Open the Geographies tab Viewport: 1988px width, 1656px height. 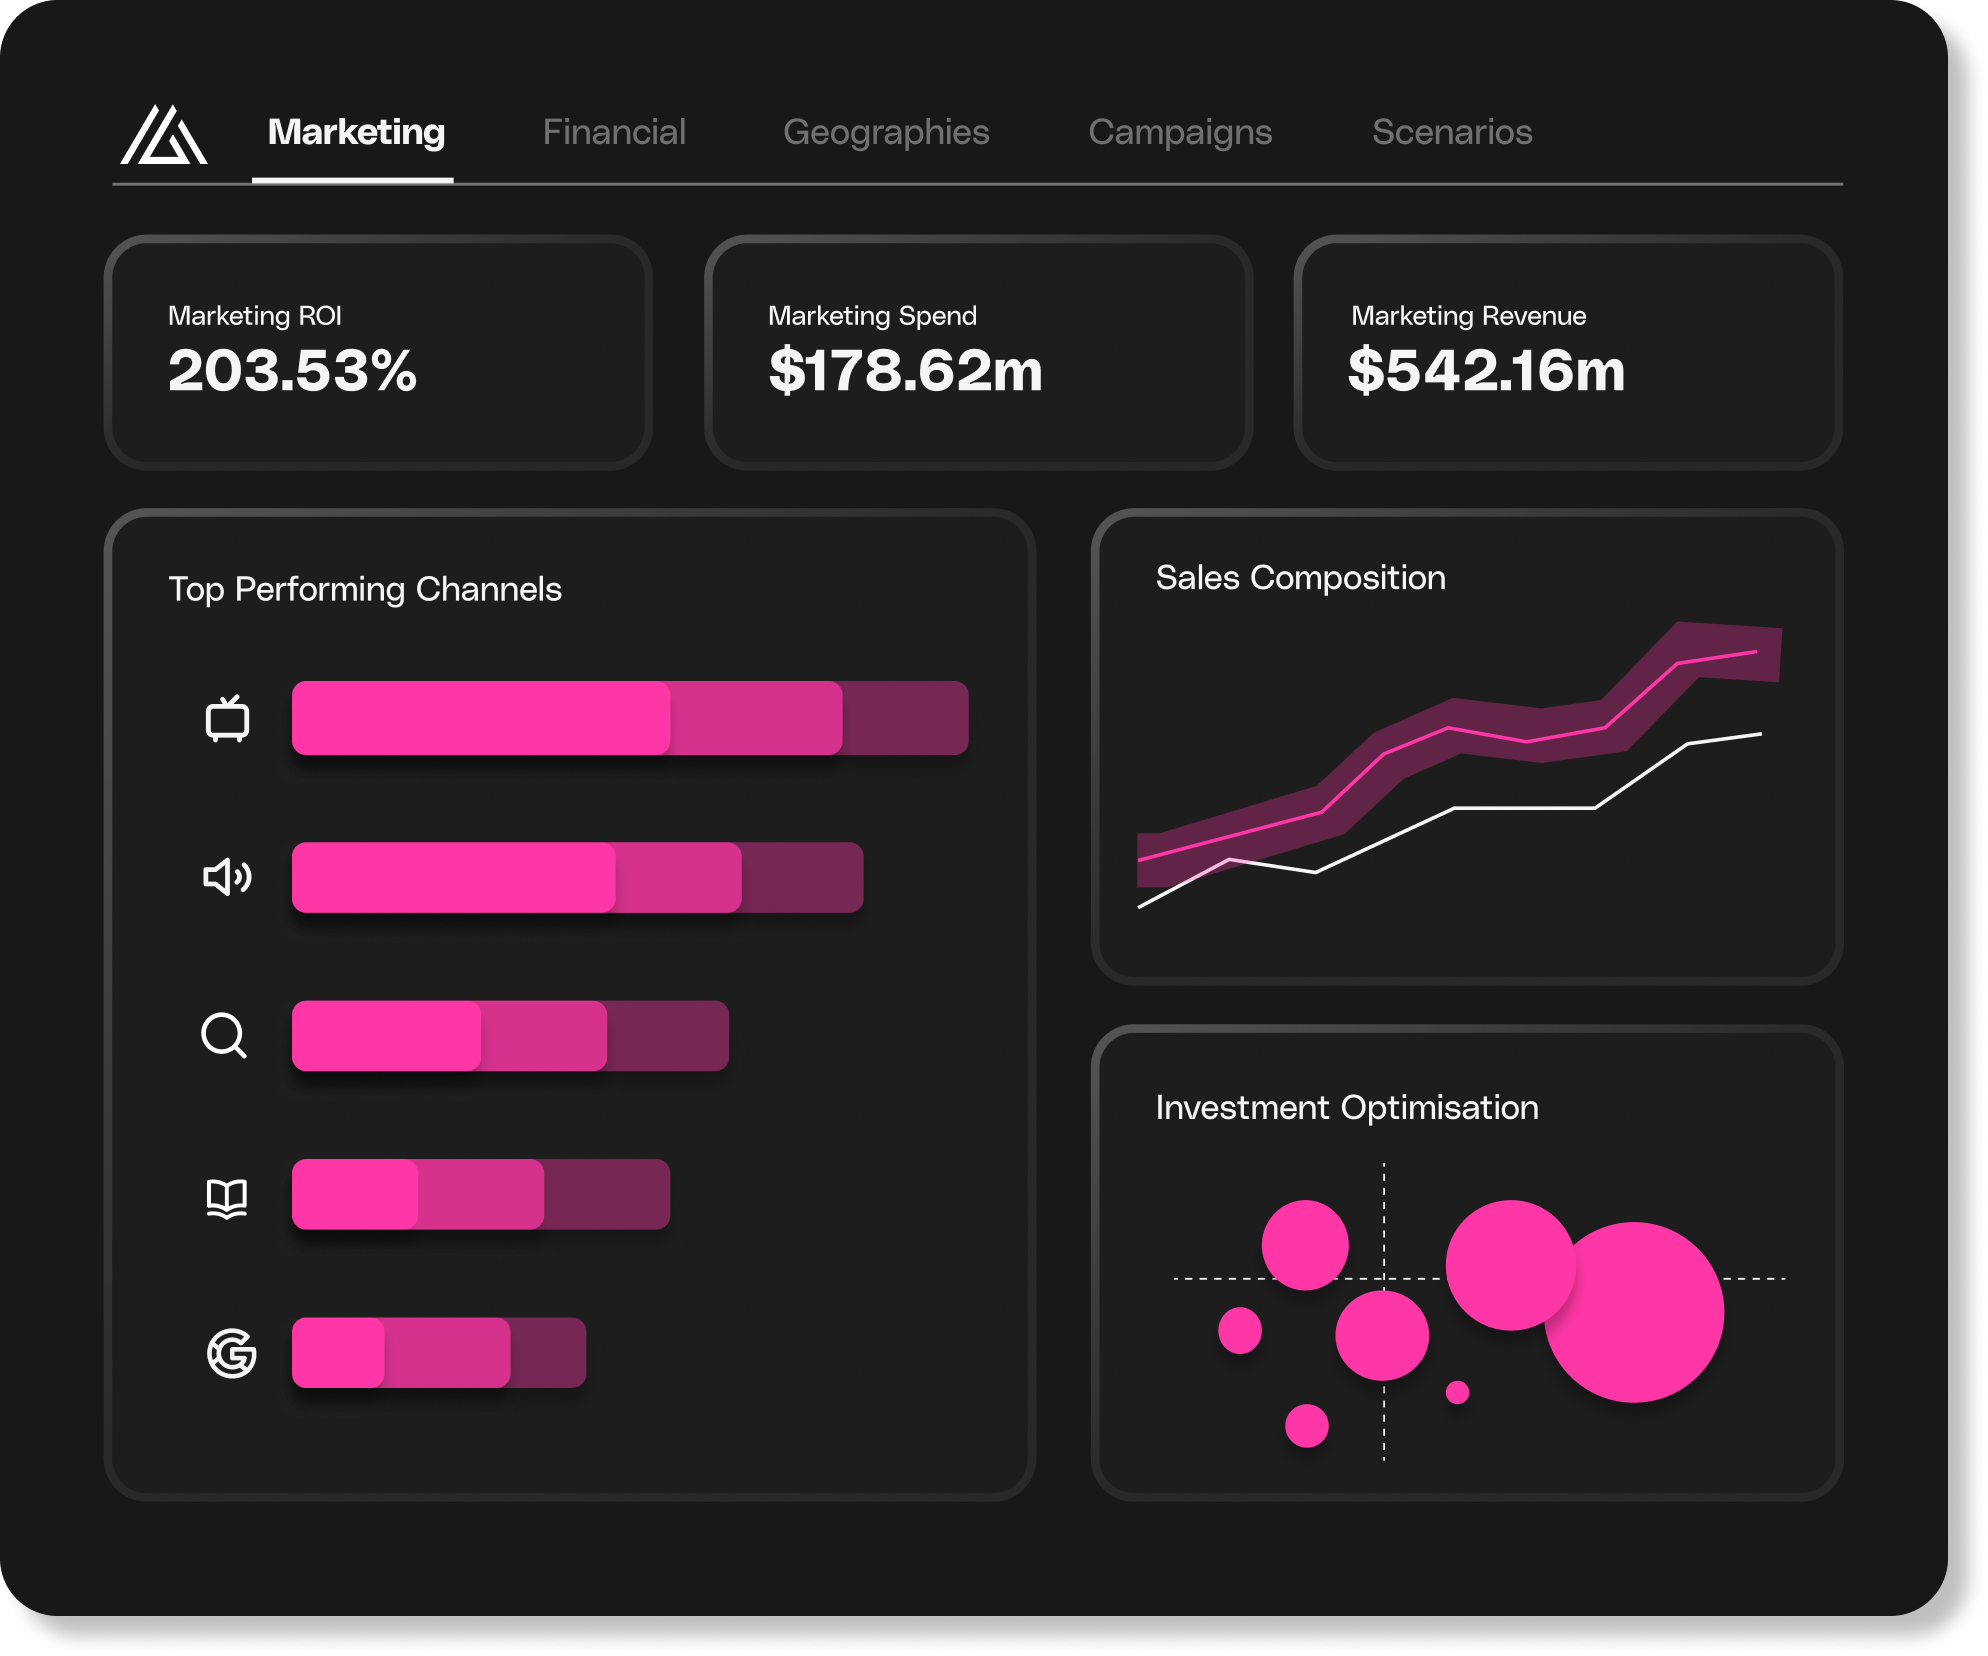click(886, 132)
